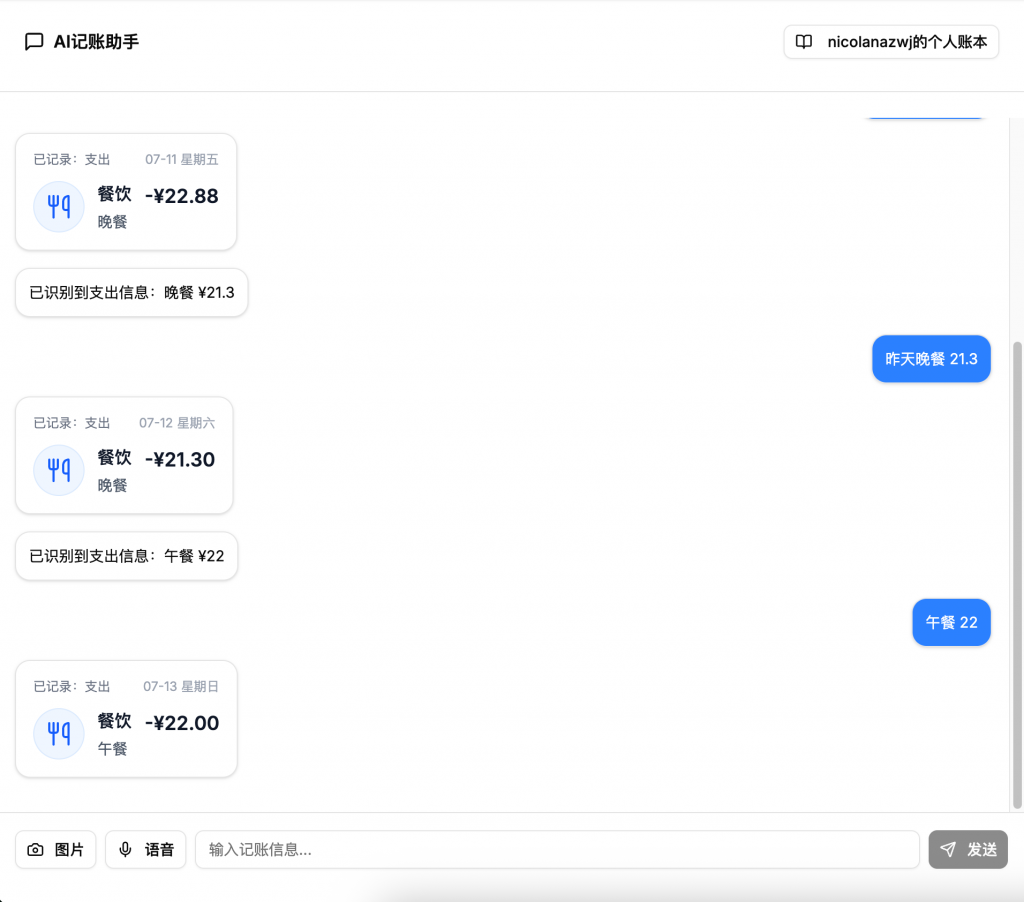Click the AI记账助手 title
The image size is (1024, 902).
click(96, 42)
